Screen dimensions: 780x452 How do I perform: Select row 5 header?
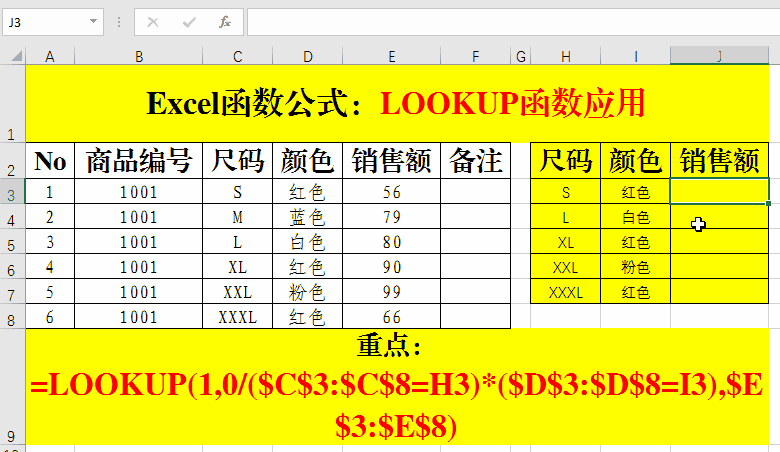12,241
